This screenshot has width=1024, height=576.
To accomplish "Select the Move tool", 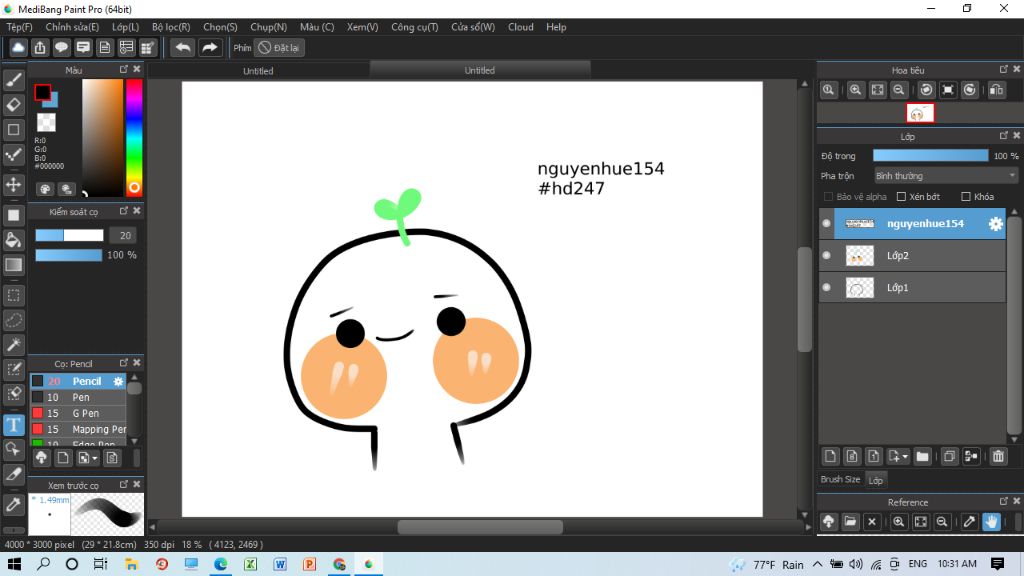I will point(14,185).
